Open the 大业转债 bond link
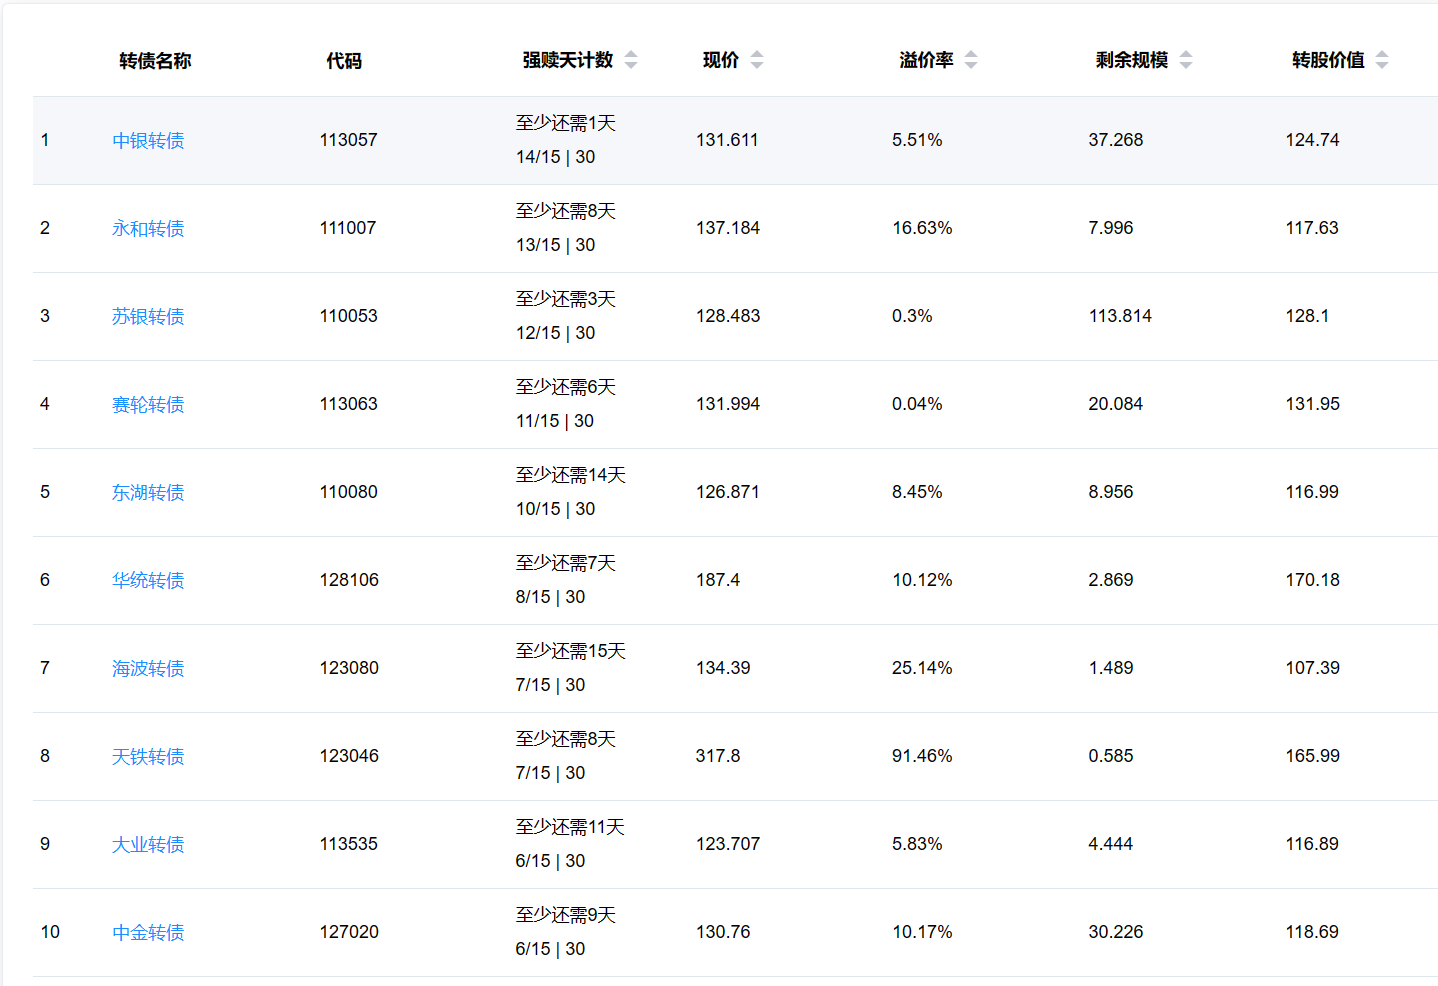The image size is (1438, 986). pos(148,845)
